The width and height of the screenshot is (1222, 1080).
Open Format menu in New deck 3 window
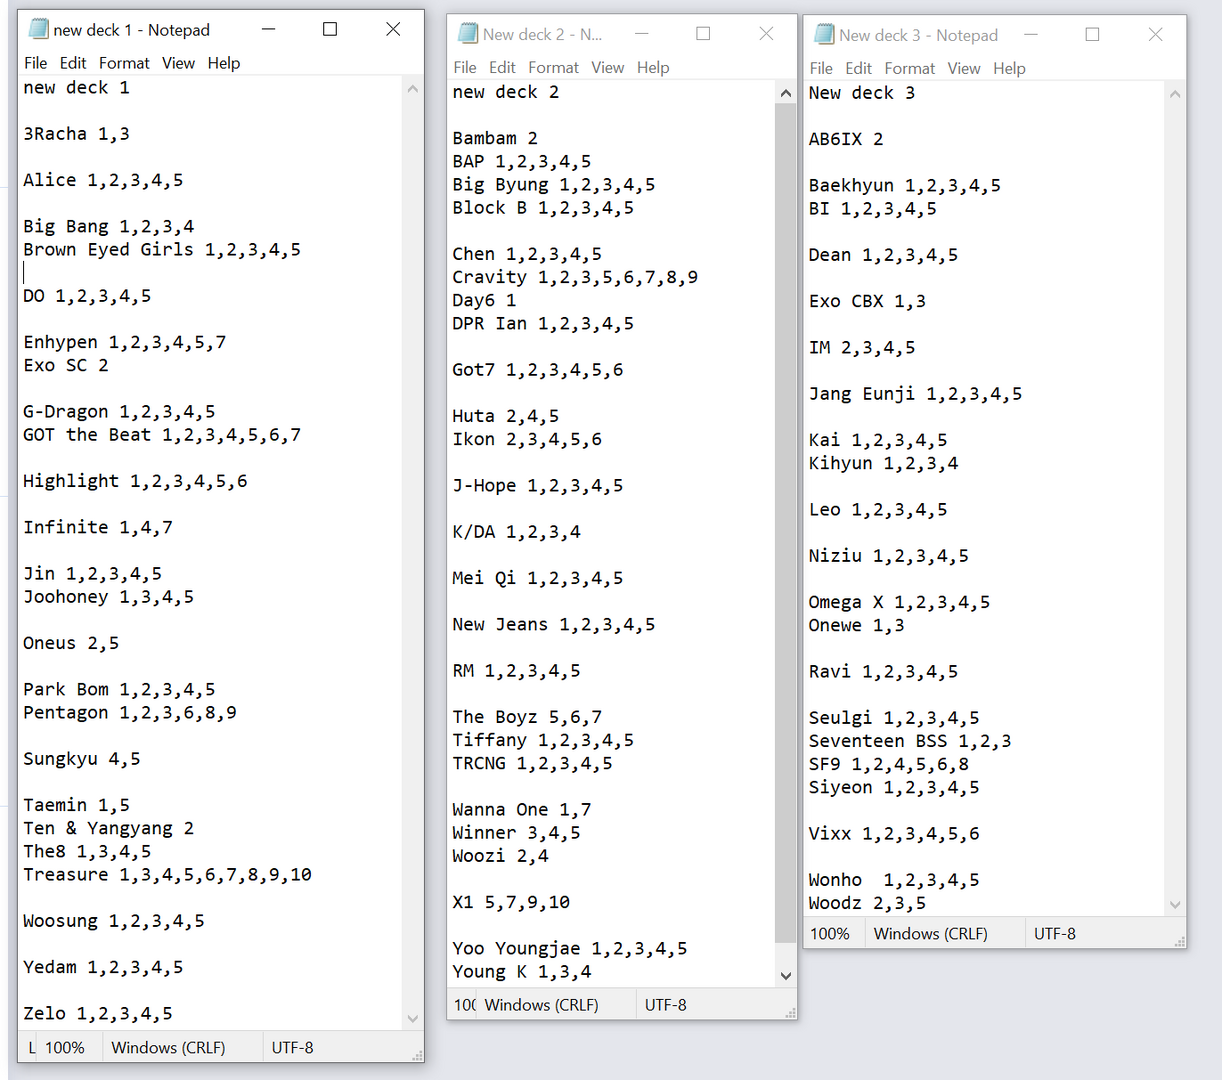pos(910,69)
